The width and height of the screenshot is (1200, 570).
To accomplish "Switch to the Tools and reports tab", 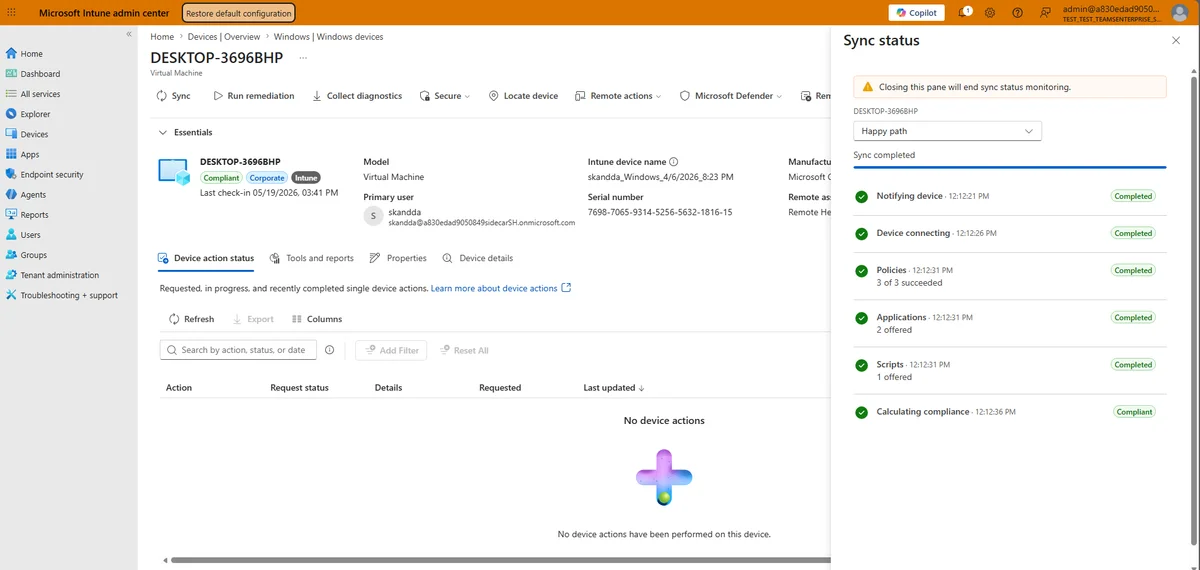I will 312,258.
